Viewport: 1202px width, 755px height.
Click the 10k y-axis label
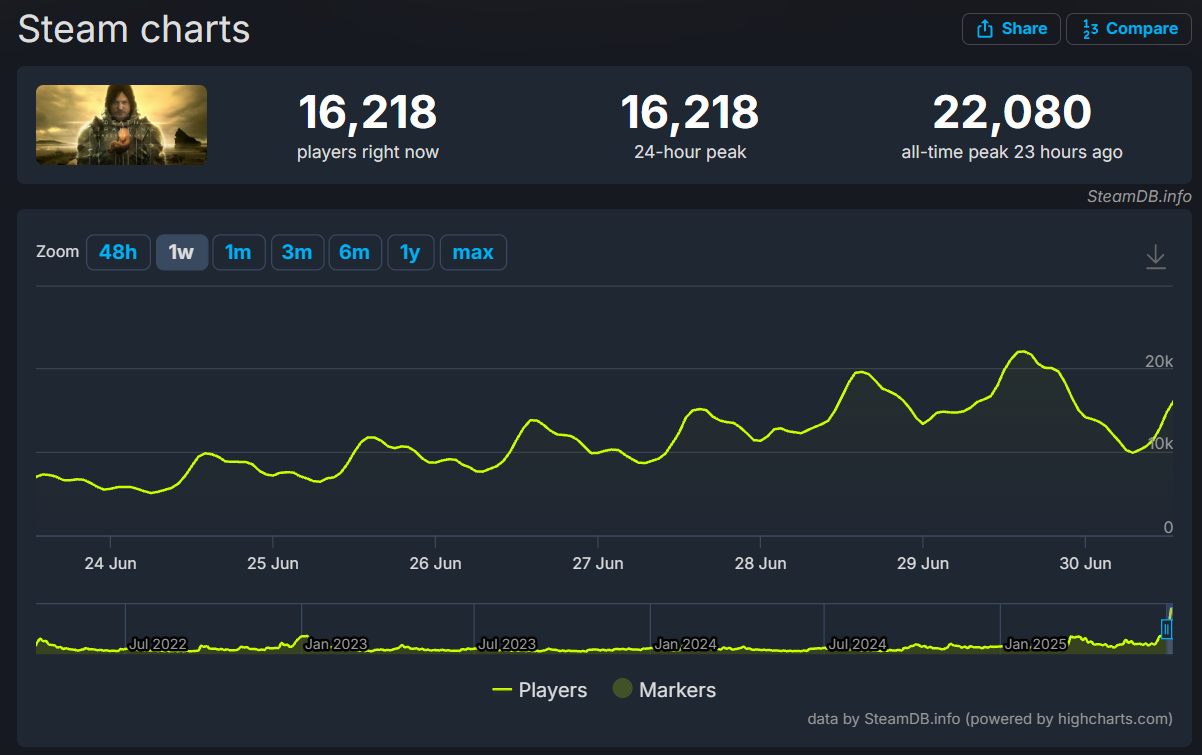pyautogui.click(x=1159, y=444)
